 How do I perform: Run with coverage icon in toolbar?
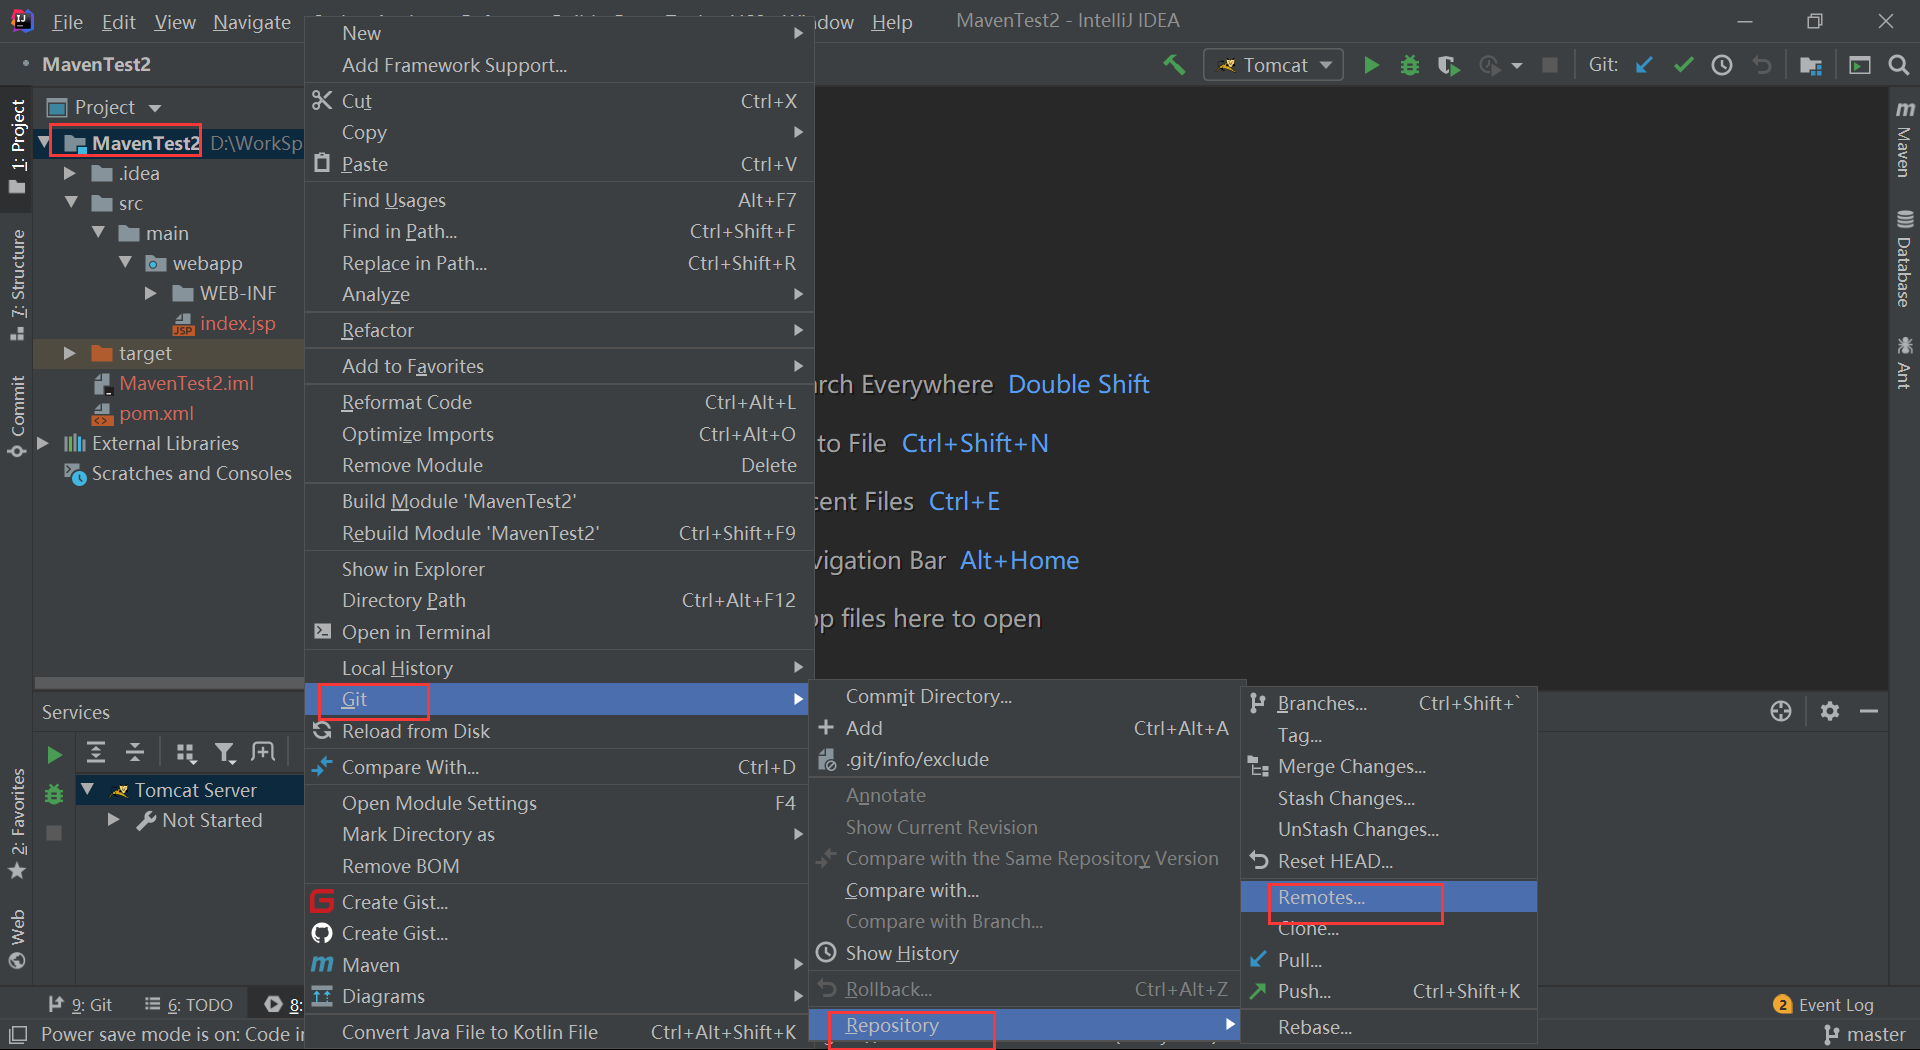point(1448,65)
